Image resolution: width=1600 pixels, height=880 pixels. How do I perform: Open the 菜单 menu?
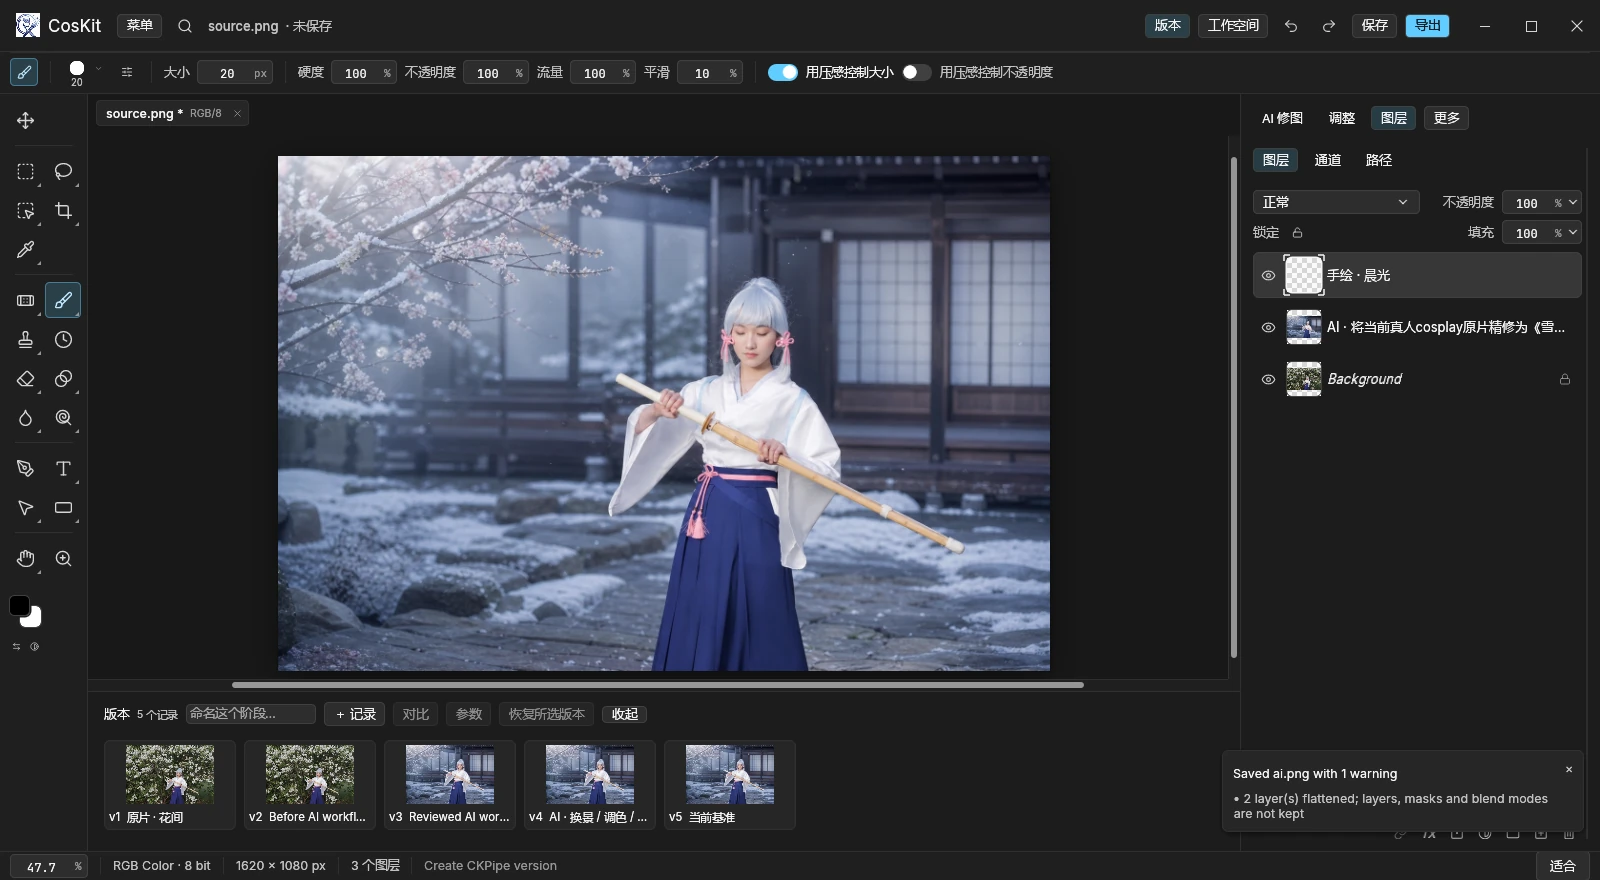140,26
